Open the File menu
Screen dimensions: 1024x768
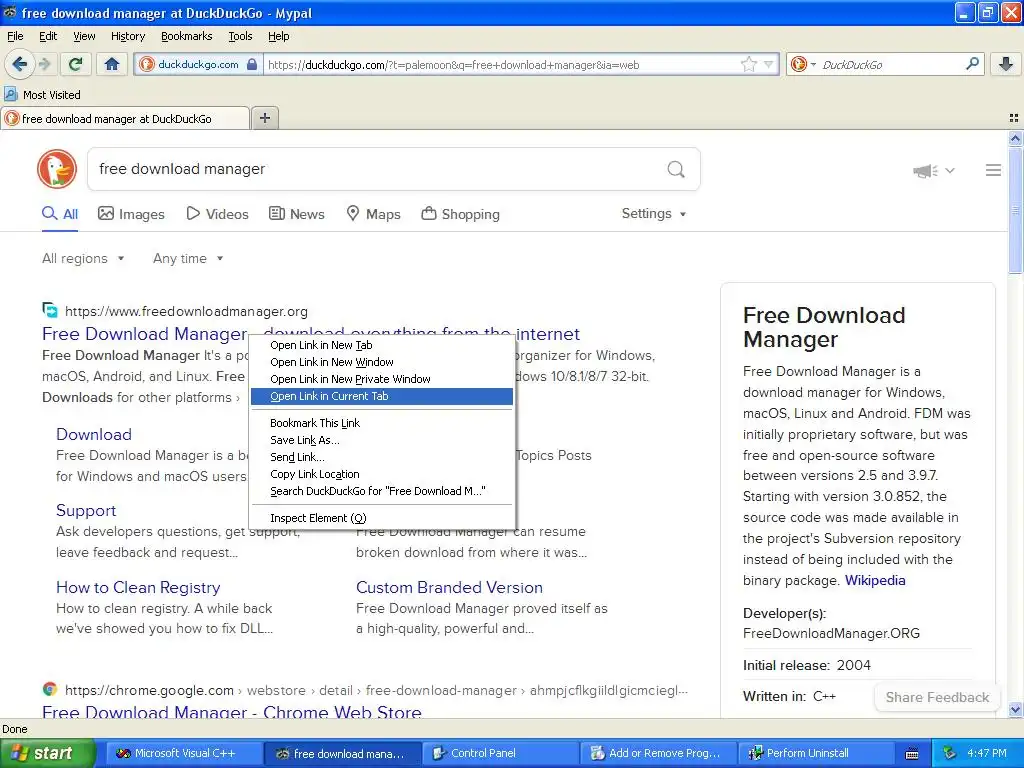[15, 36]
